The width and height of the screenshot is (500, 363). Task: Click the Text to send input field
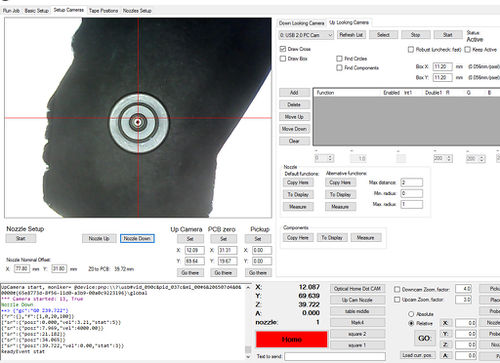coord(335,357)
